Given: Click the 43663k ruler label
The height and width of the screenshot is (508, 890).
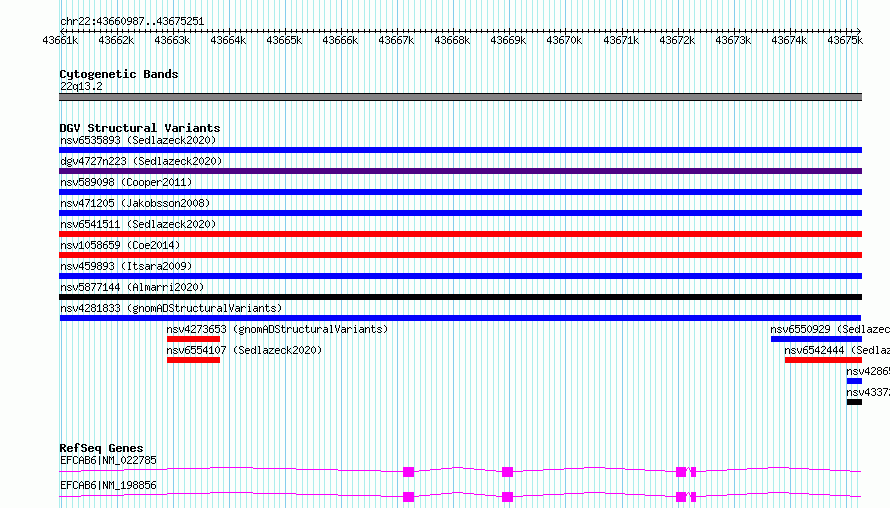Looking at the screenshot, I should [172, 40].
